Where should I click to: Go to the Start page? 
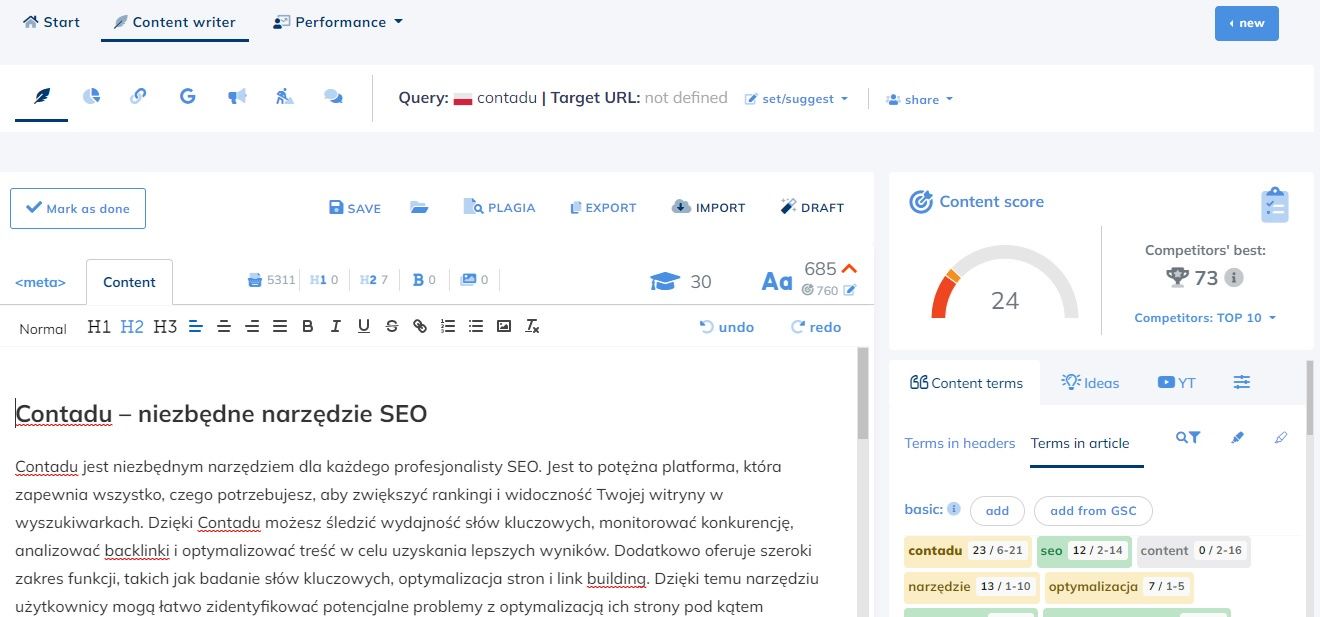[x=51, y=22]
